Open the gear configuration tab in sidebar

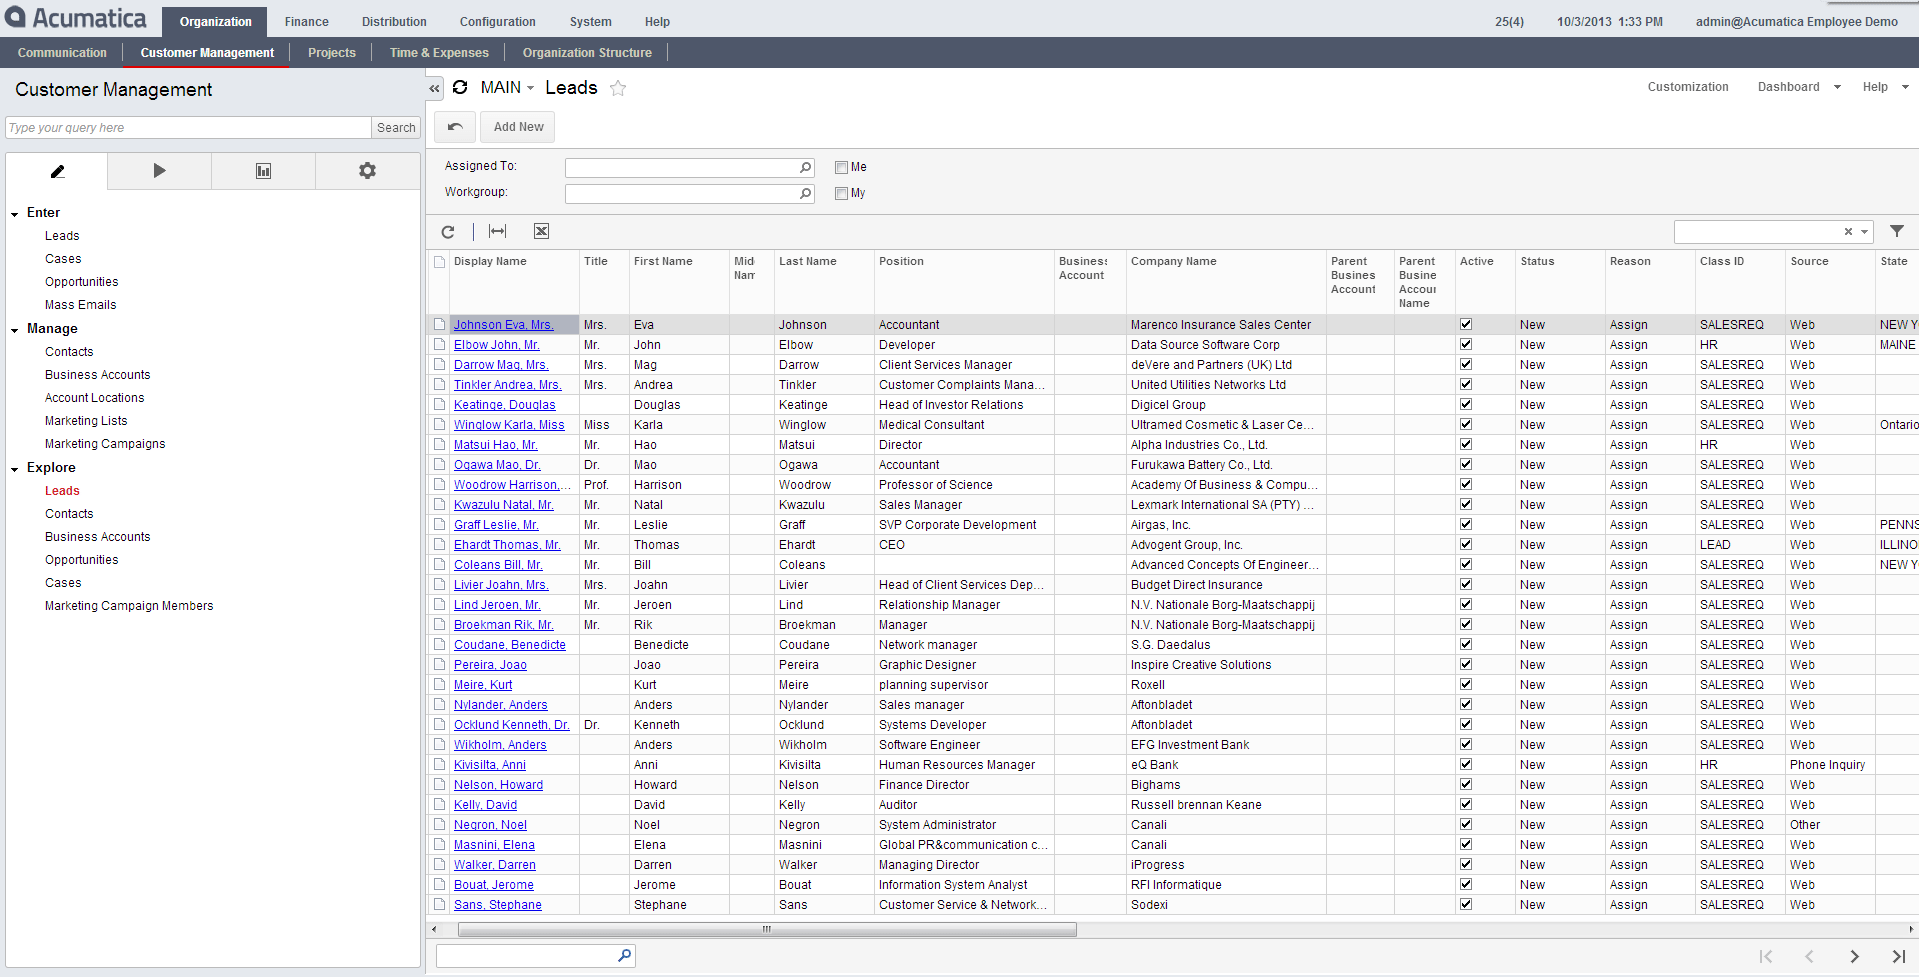[367, 171]
